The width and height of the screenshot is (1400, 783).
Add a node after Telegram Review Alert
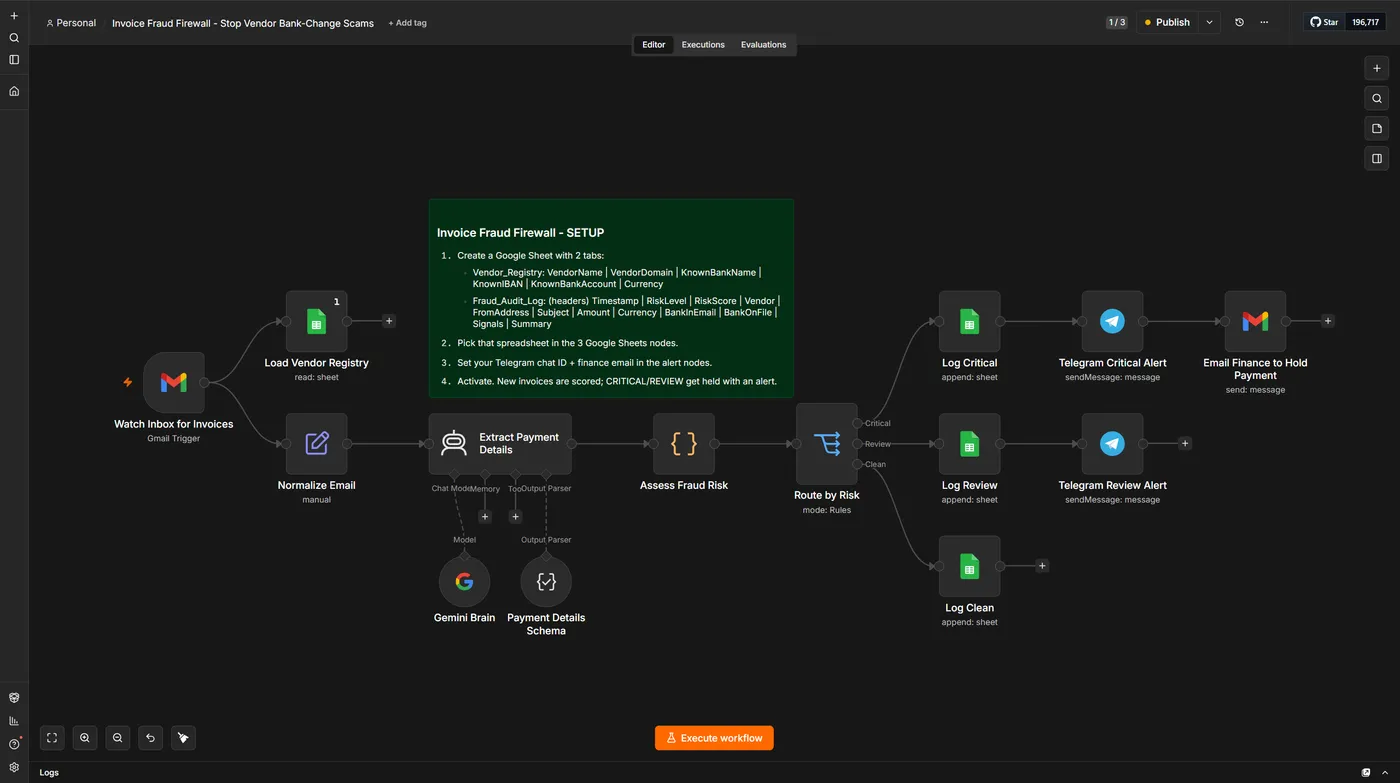[x=1185, y=443]
